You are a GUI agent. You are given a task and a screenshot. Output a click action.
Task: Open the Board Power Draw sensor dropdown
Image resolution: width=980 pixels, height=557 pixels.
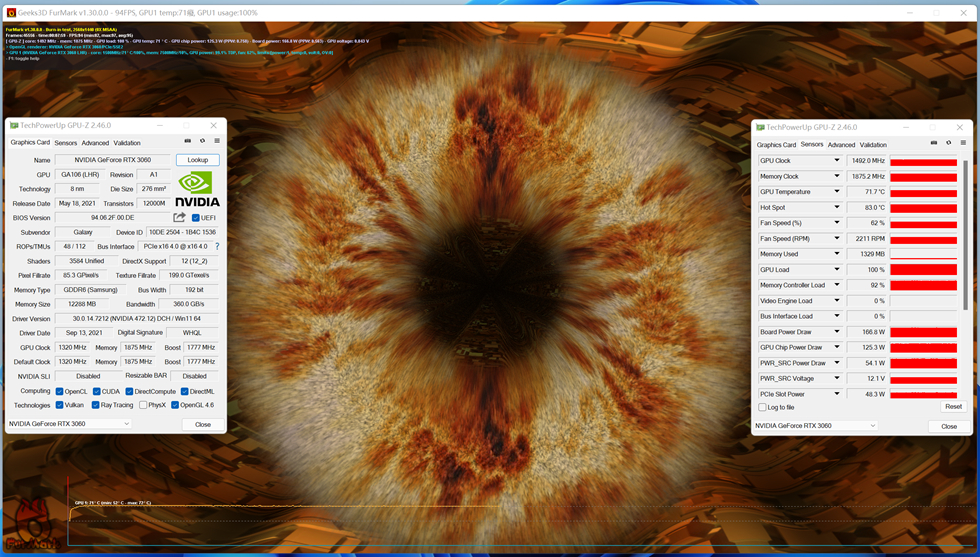[836, 332]
